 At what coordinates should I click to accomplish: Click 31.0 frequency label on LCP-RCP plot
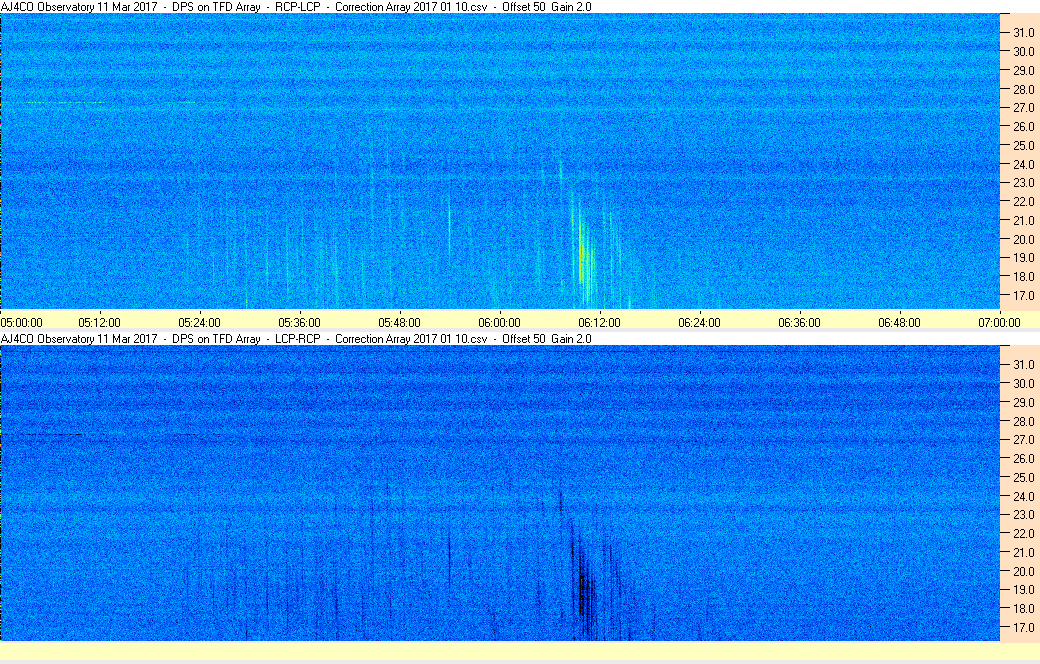pyautogui.click(x=1023, y=364)
